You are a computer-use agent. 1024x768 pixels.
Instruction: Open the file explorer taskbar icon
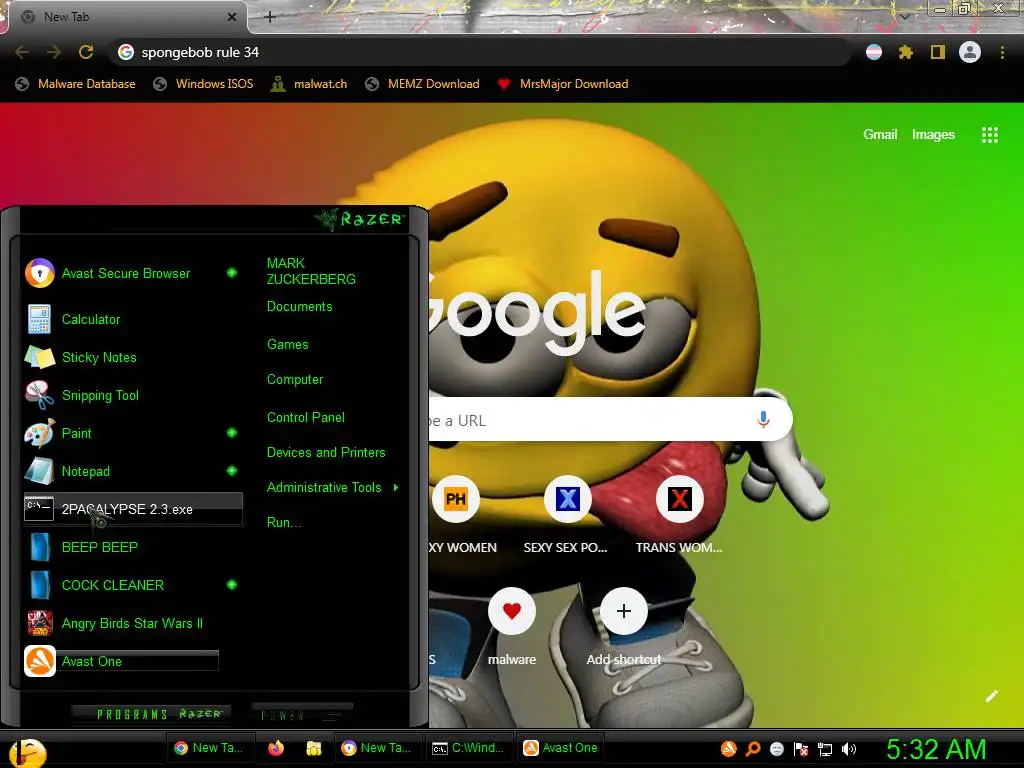tap(314, 748)
